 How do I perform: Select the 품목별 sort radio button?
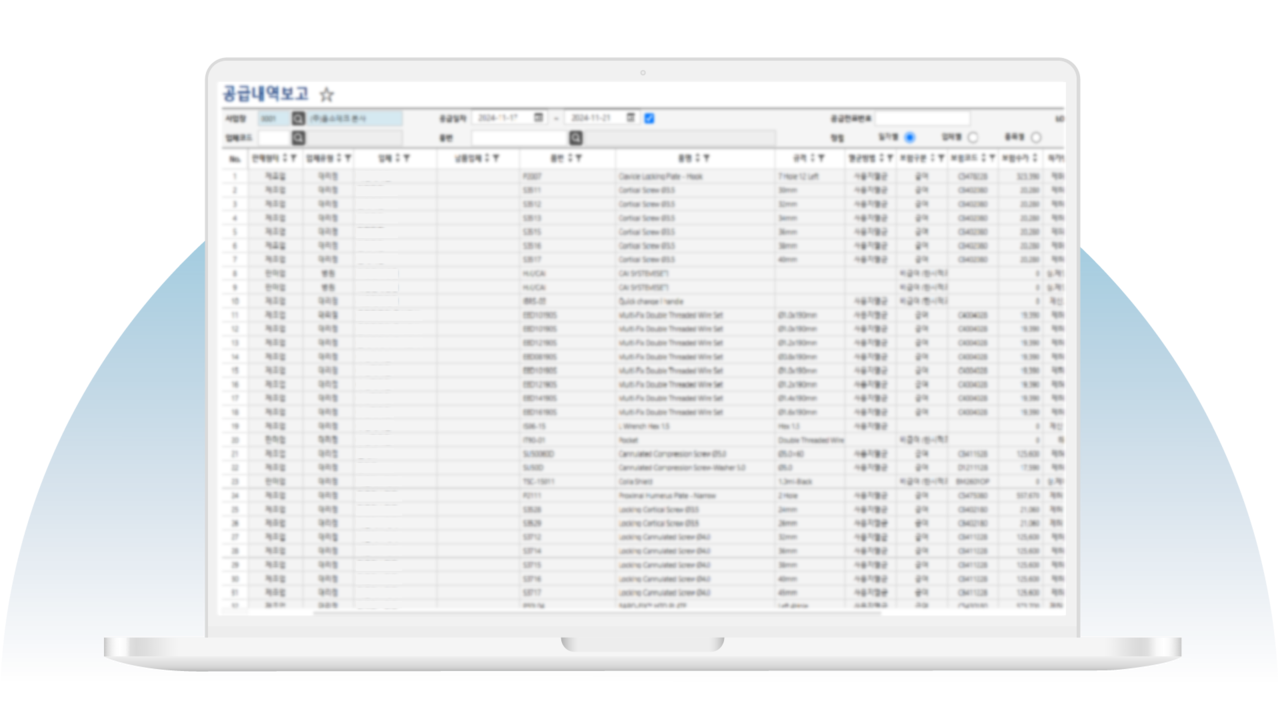point(1035,138)
